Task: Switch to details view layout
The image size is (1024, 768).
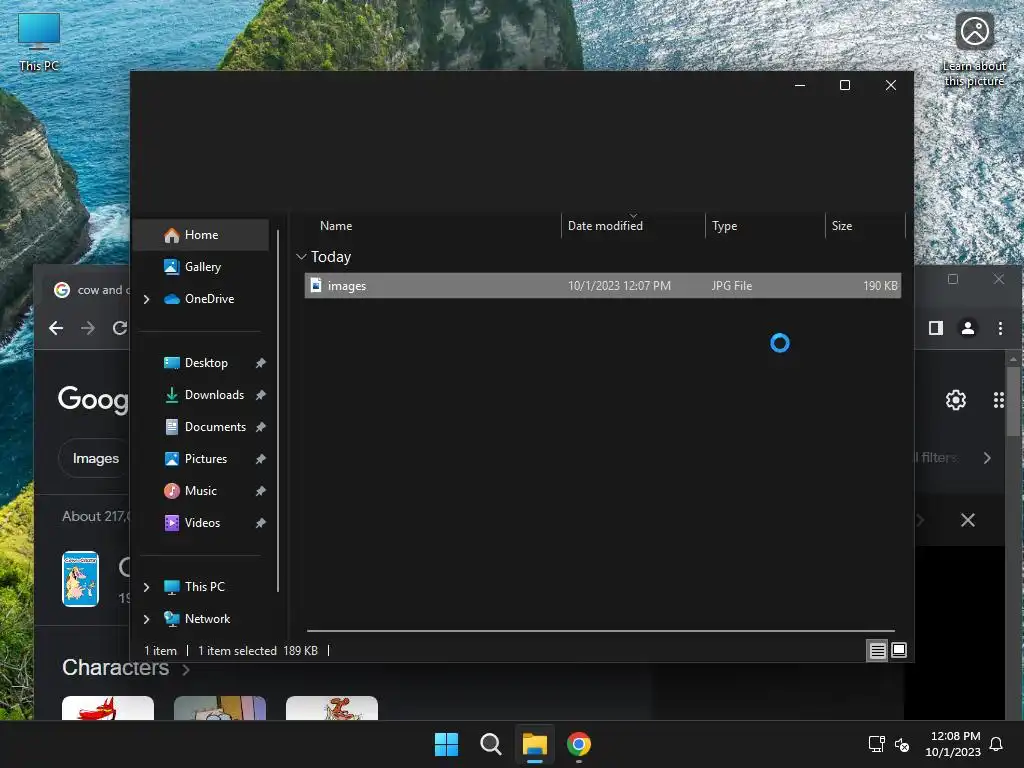Action: point(877,650)
